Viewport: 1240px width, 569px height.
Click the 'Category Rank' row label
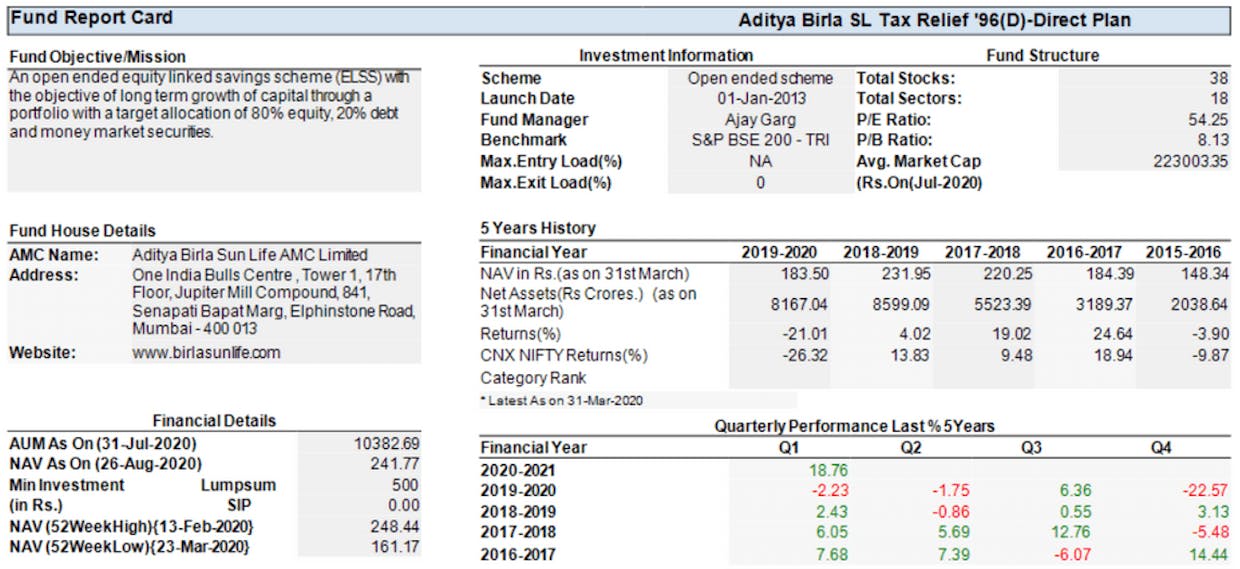tap(533, 378)
